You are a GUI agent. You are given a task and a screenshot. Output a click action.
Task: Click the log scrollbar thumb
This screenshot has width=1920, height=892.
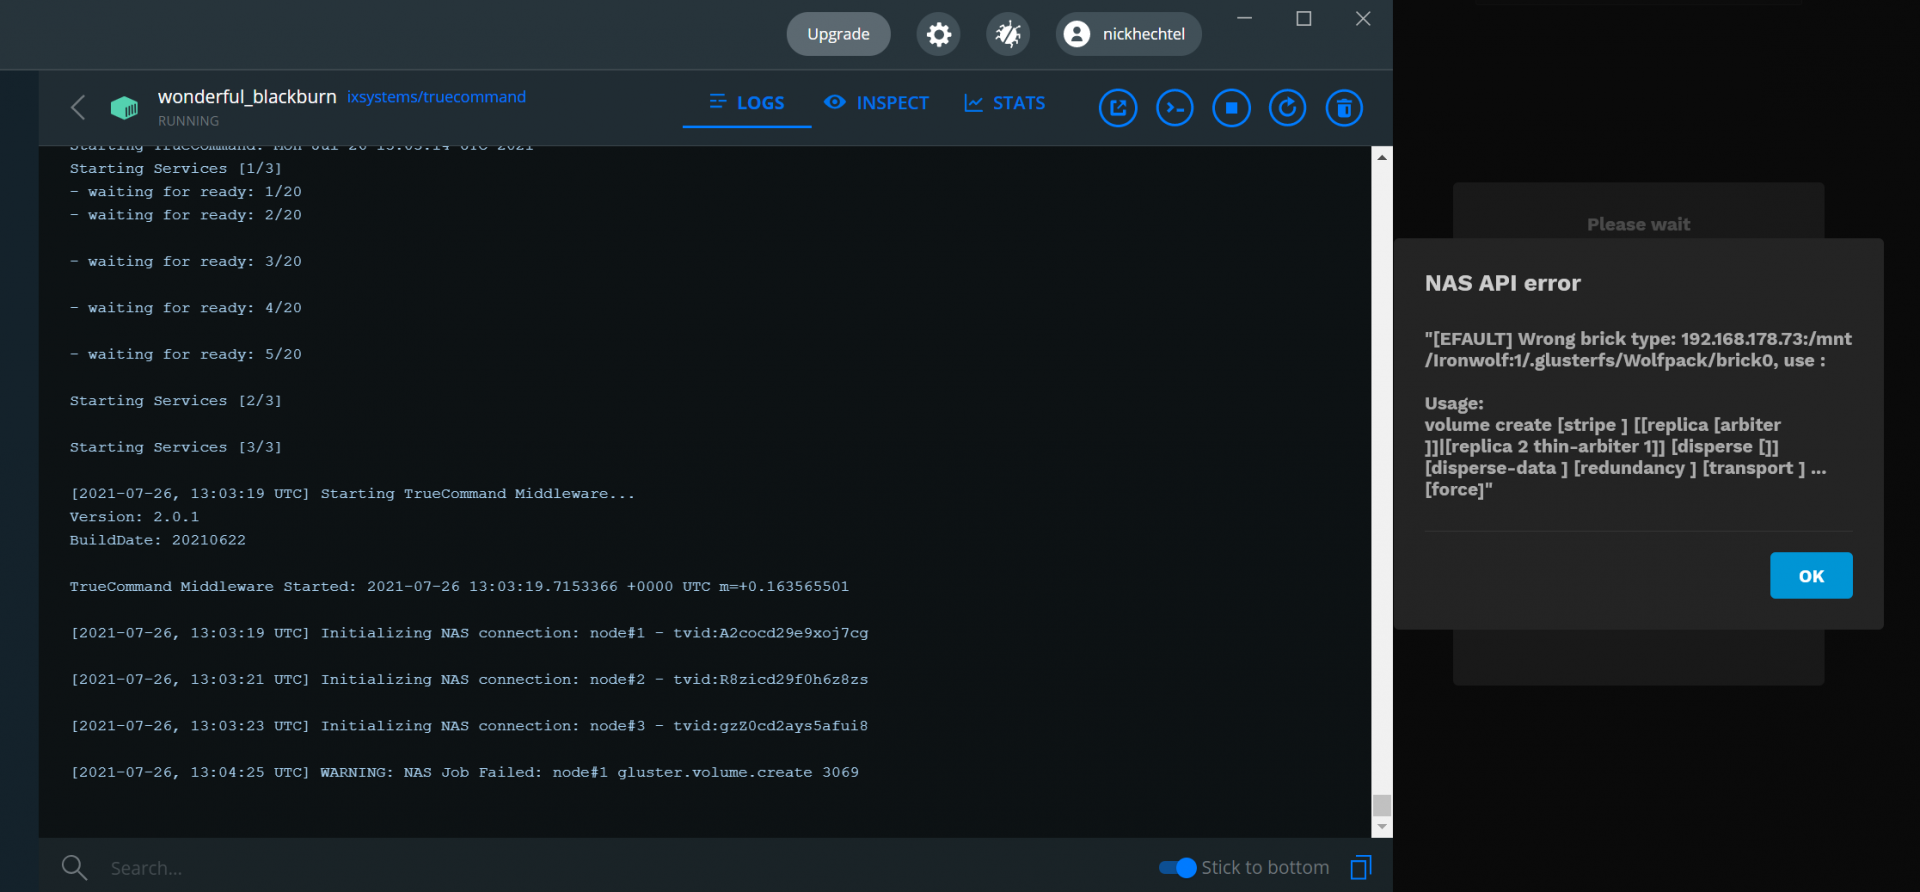coord(1382,805)
